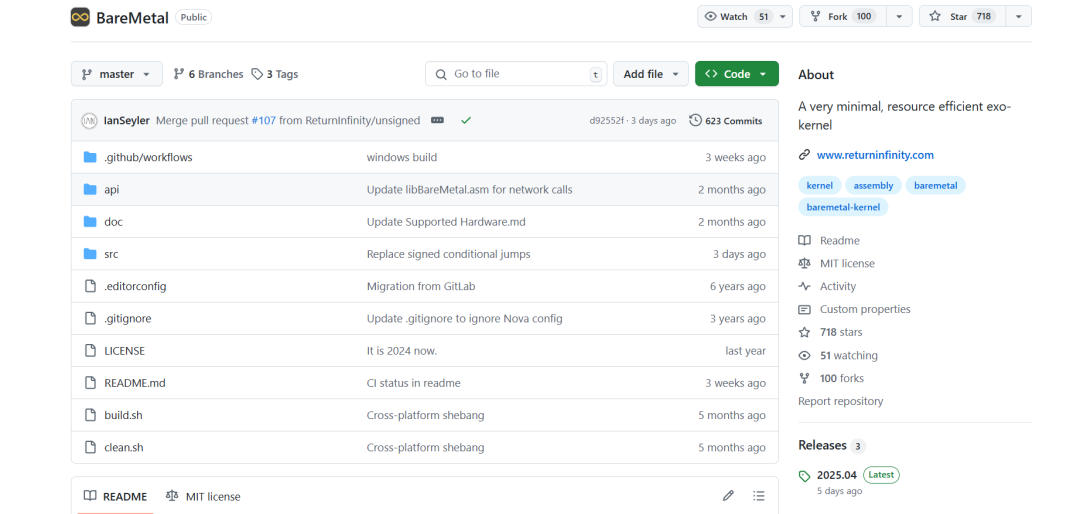Click the 623 Commits history link

pyautogui.click(x=726, y=121)
